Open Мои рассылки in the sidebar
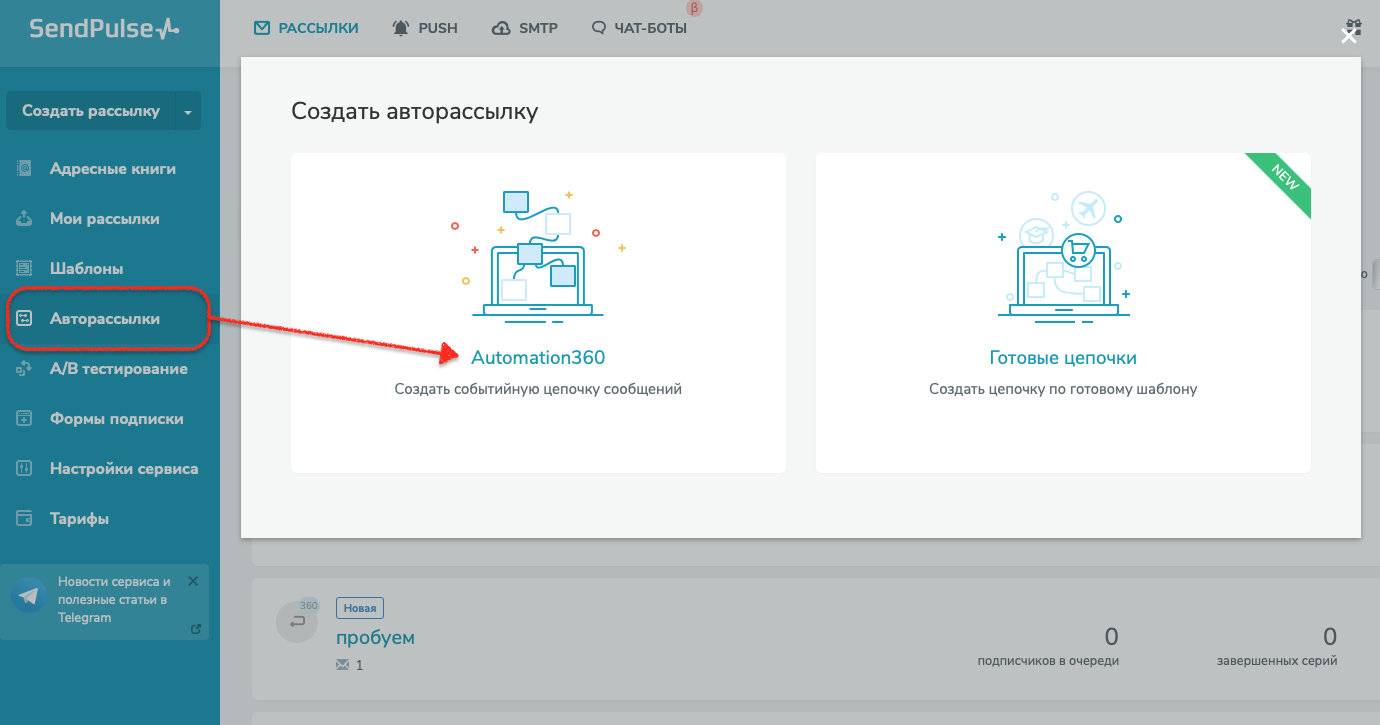This screenshot has width=1380, height=725. pos(105,219)
